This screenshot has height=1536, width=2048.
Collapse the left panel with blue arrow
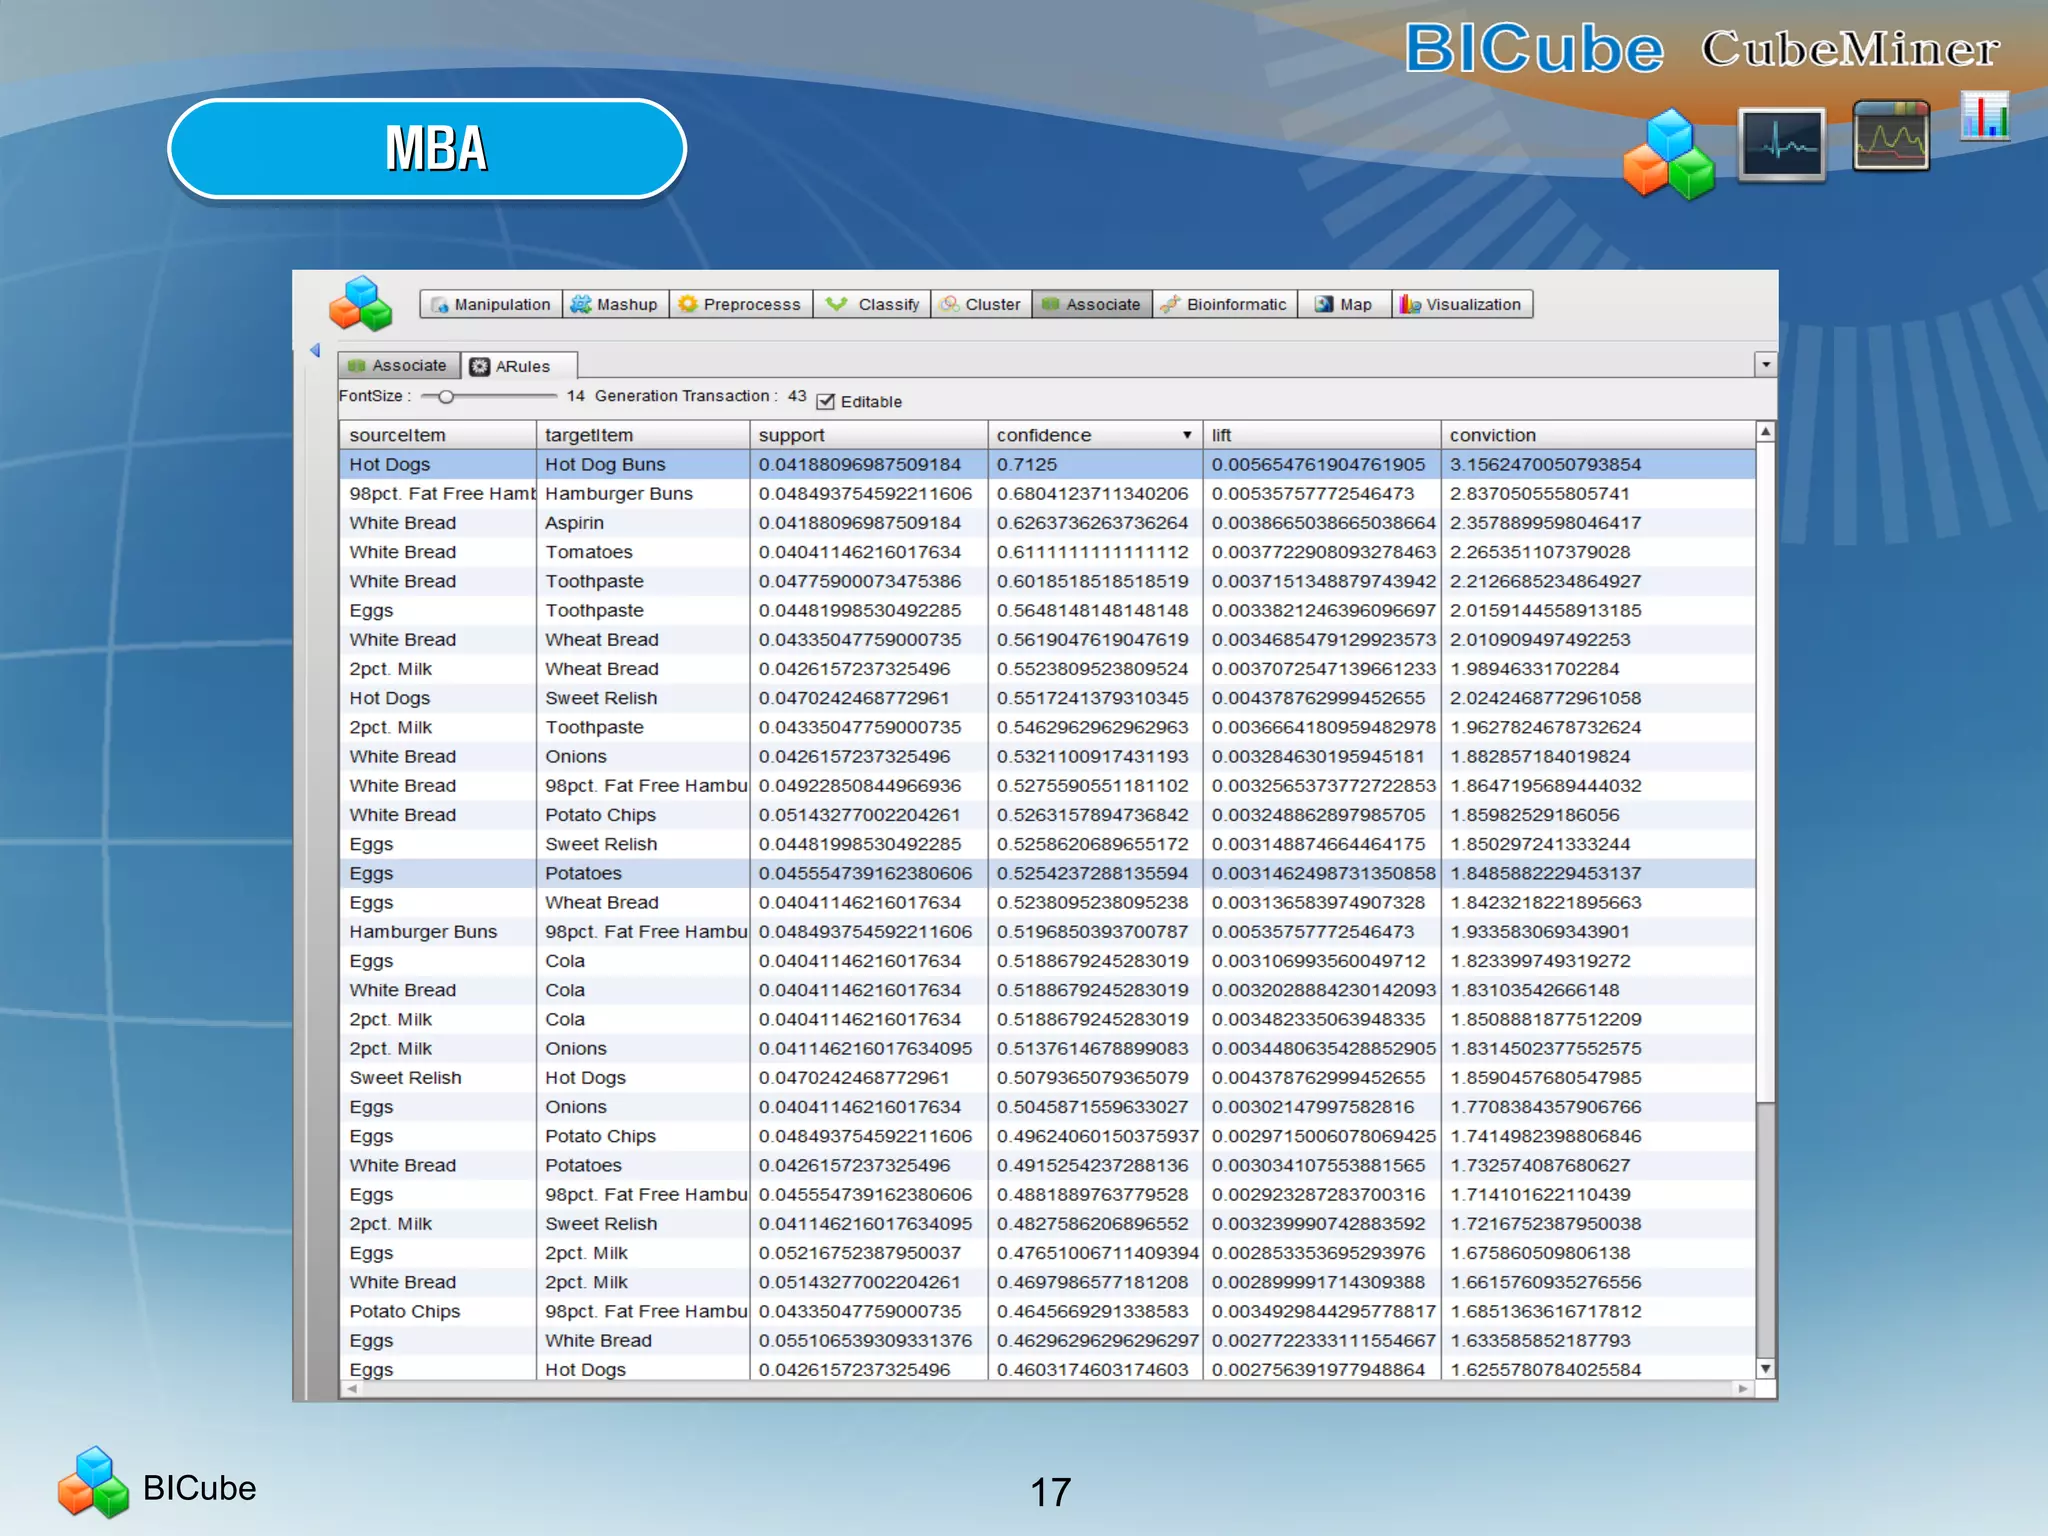(x=315, y=350)
